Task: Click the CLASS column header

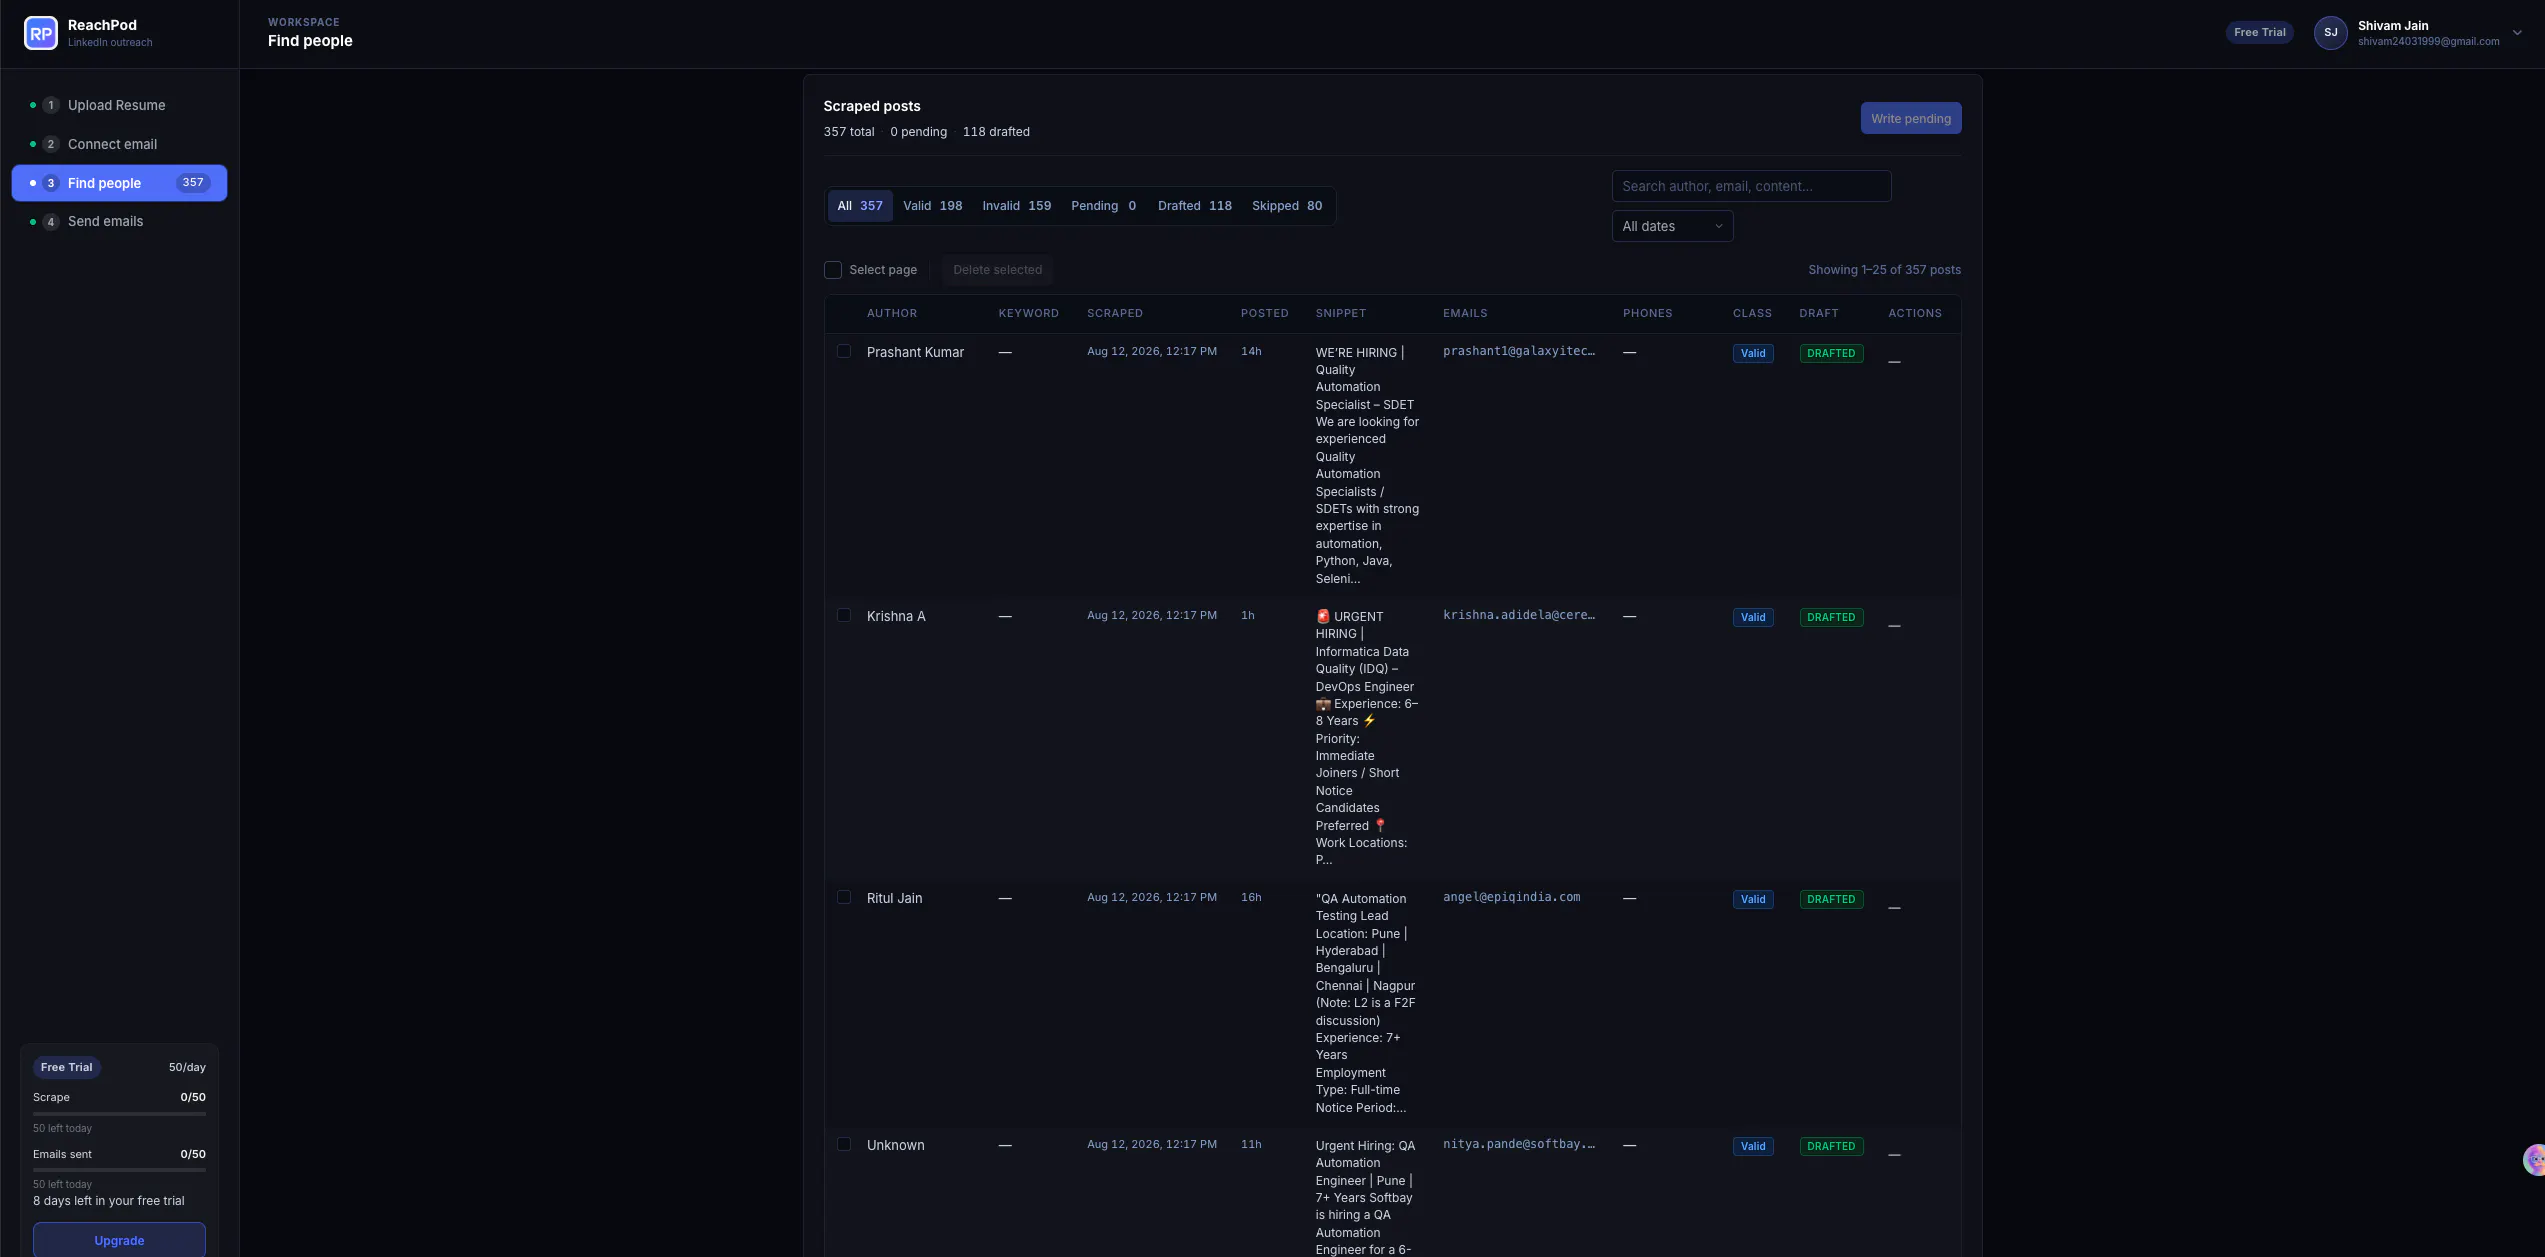Action: 1752,314
